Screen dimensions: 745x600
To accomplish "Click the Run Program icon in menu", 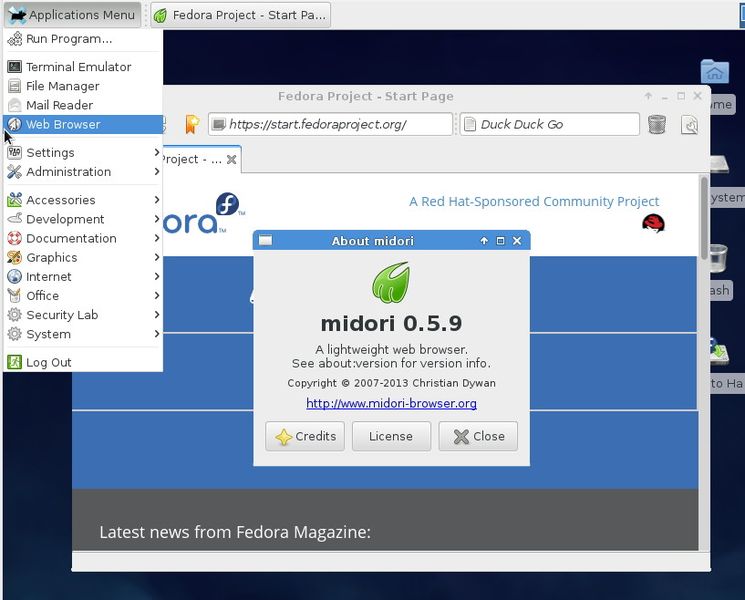I will (x=15, y=39).
